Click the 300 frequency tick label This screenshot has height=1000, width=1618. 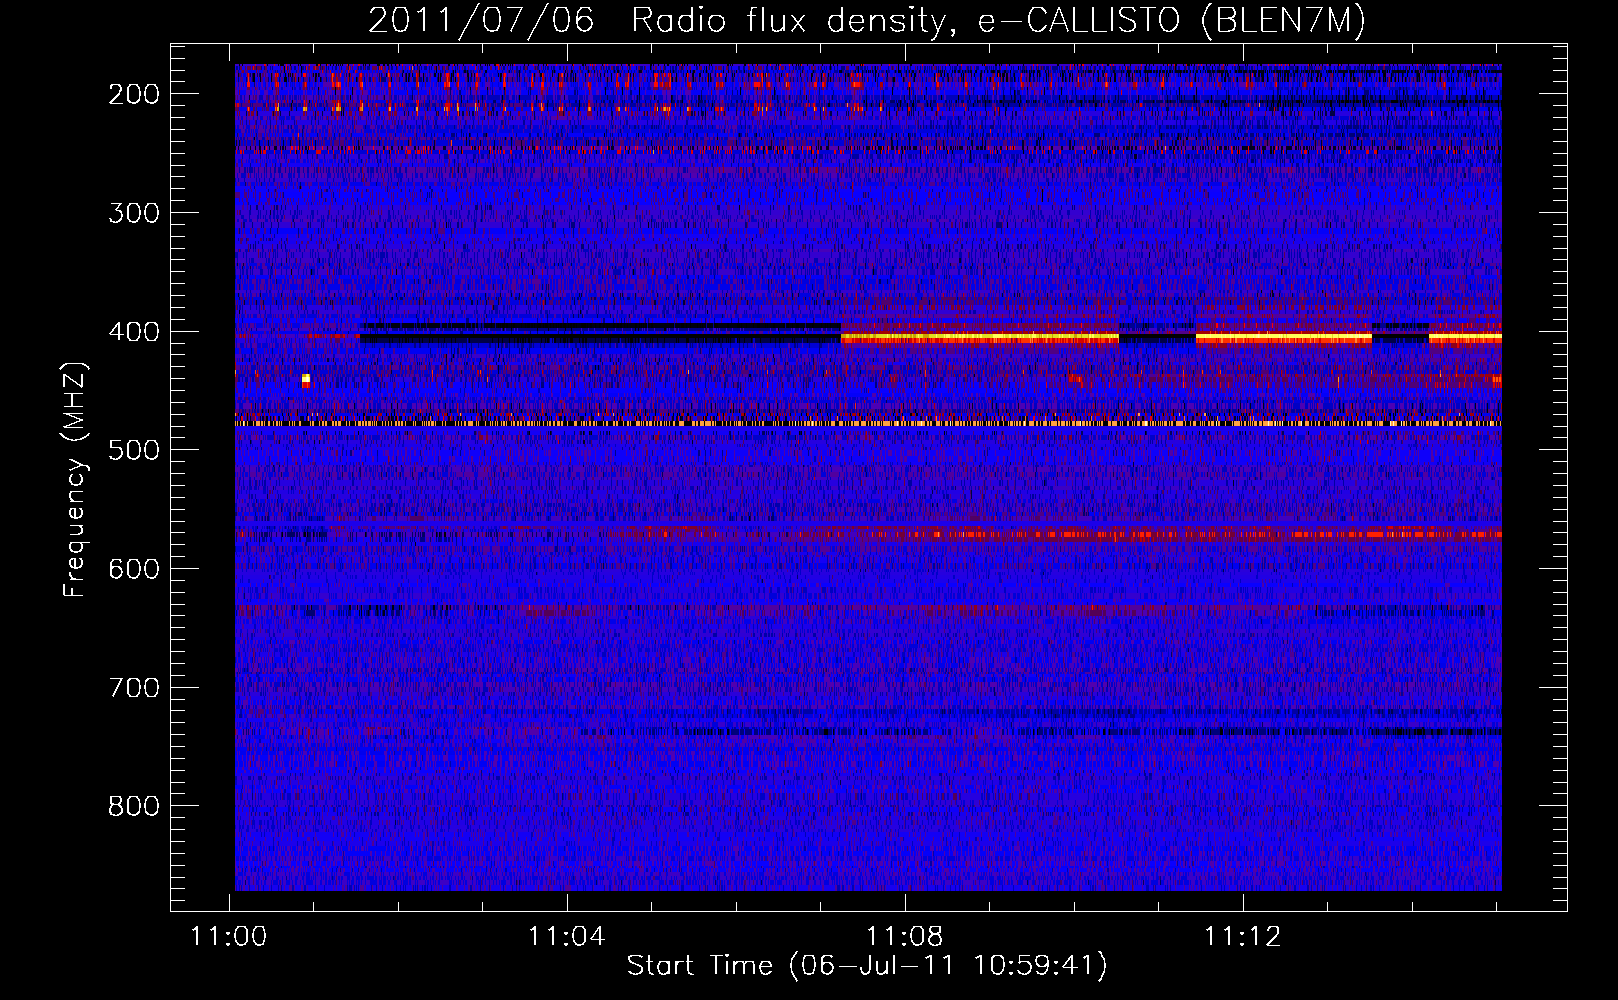click(x=134, y=213)
